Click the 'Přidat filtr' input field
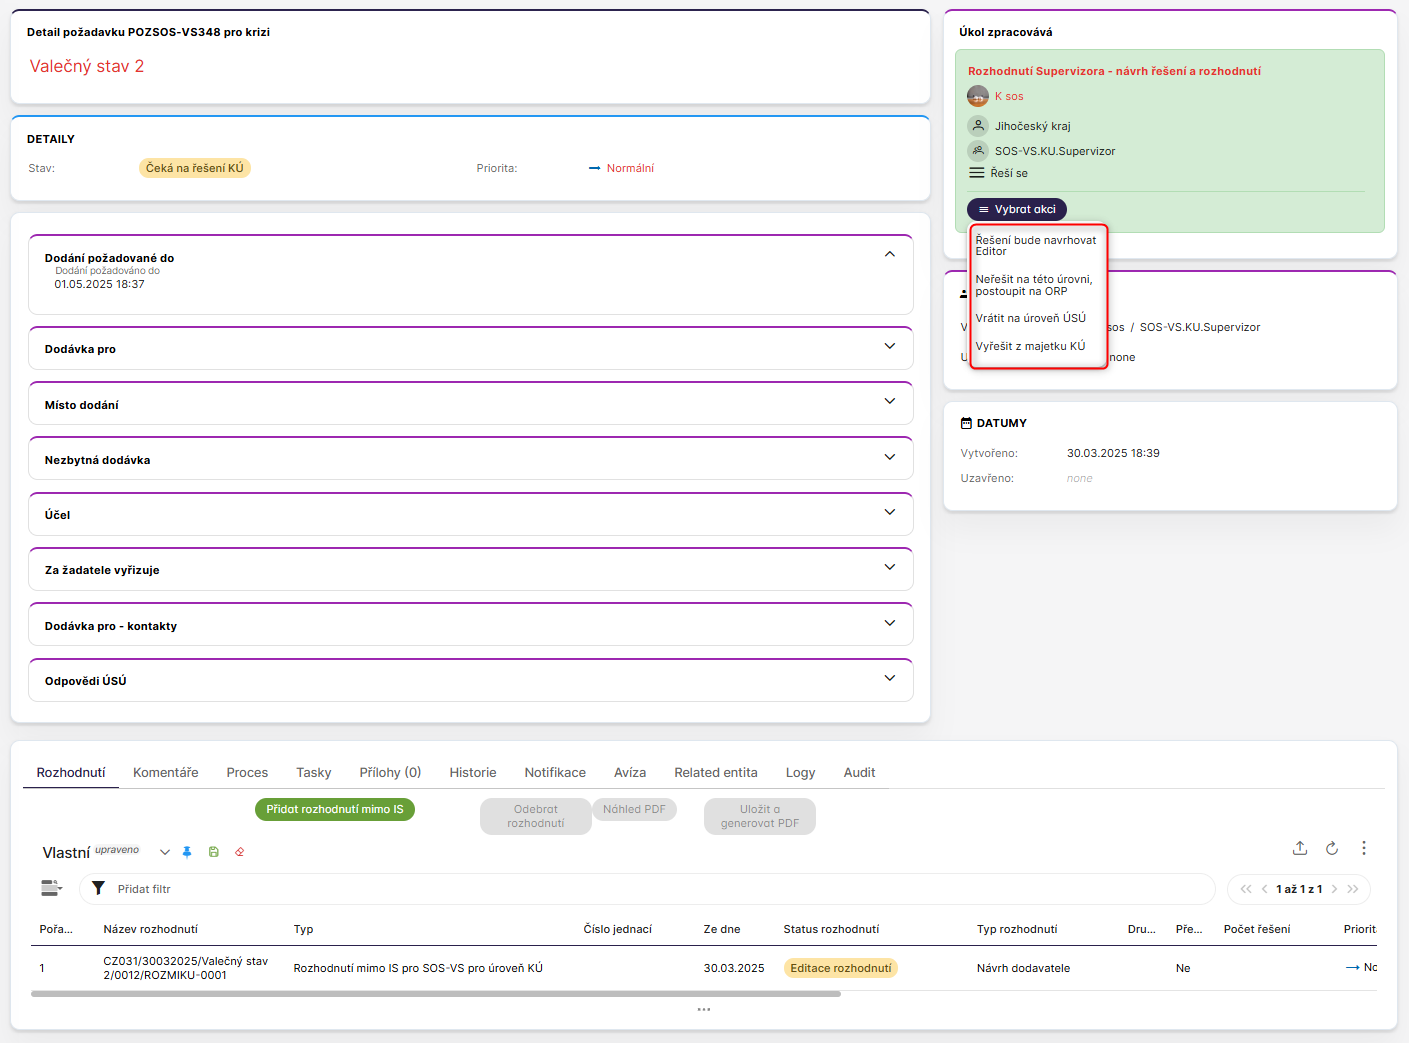The image size is (1409, 1043). pos(650,889)
